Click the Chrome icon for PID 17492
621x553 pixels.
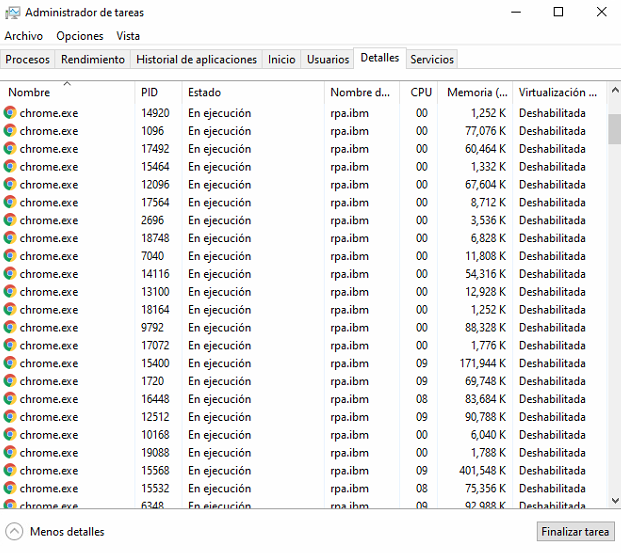pyautogui.click(x=10, y=149)
